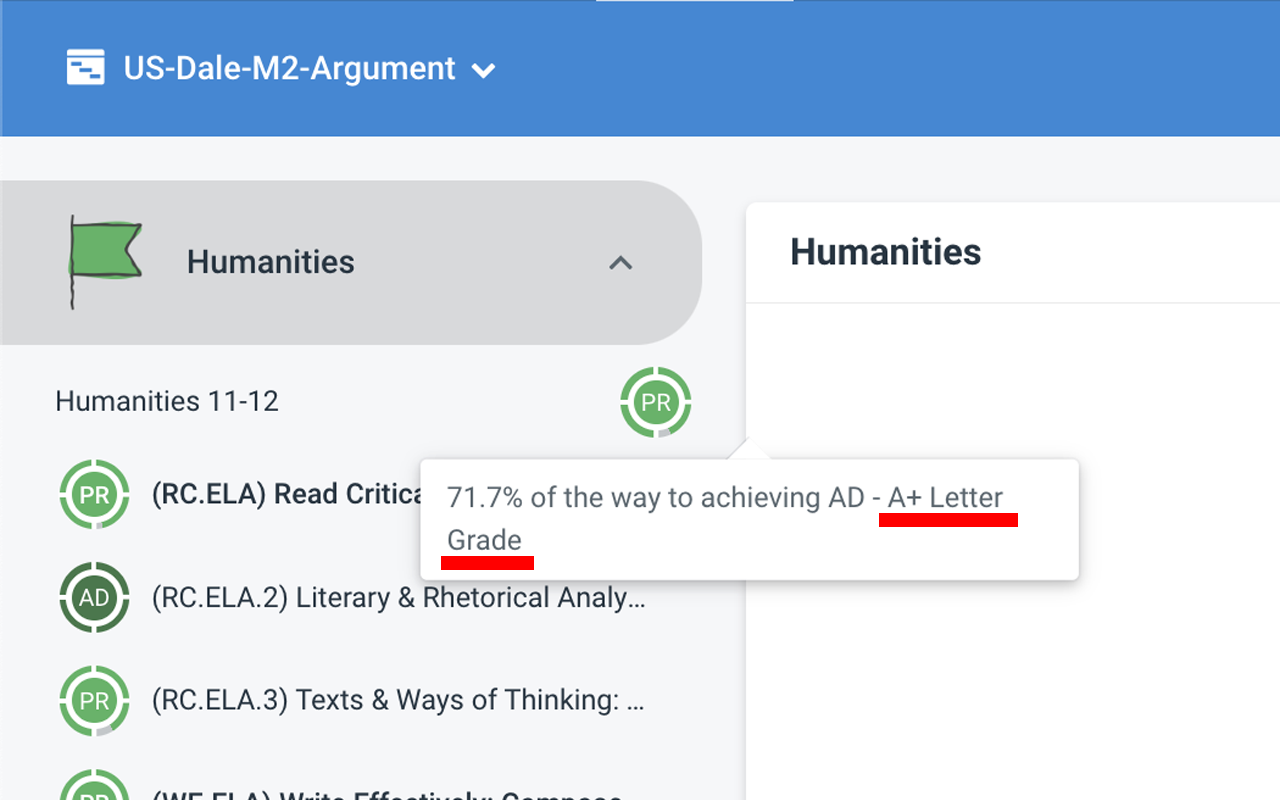
Task: Click the PR badge for (RC.ELA.3)
Action: click(x=94, y=701)
